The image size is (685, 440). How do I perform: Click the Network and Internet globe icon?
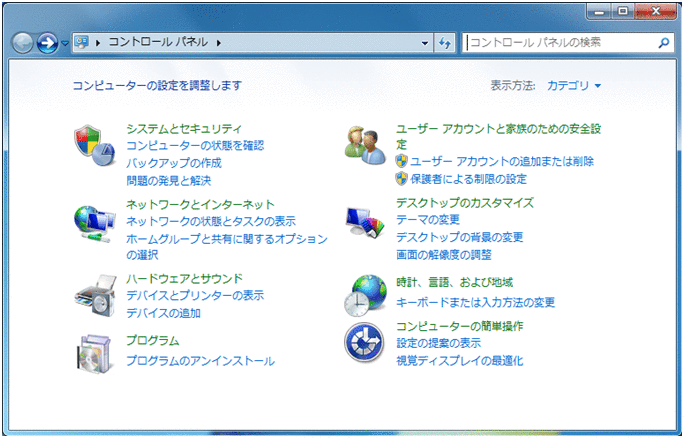click(x=94, y=224)
